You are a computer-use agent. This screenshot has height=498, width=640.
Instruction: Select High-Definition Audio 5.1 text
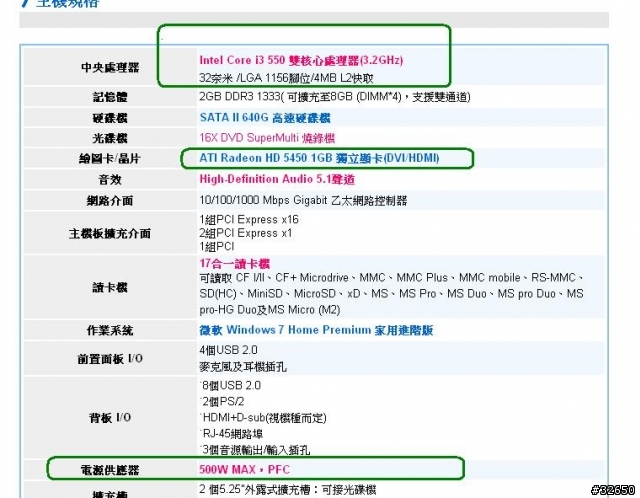coord(277,179)
